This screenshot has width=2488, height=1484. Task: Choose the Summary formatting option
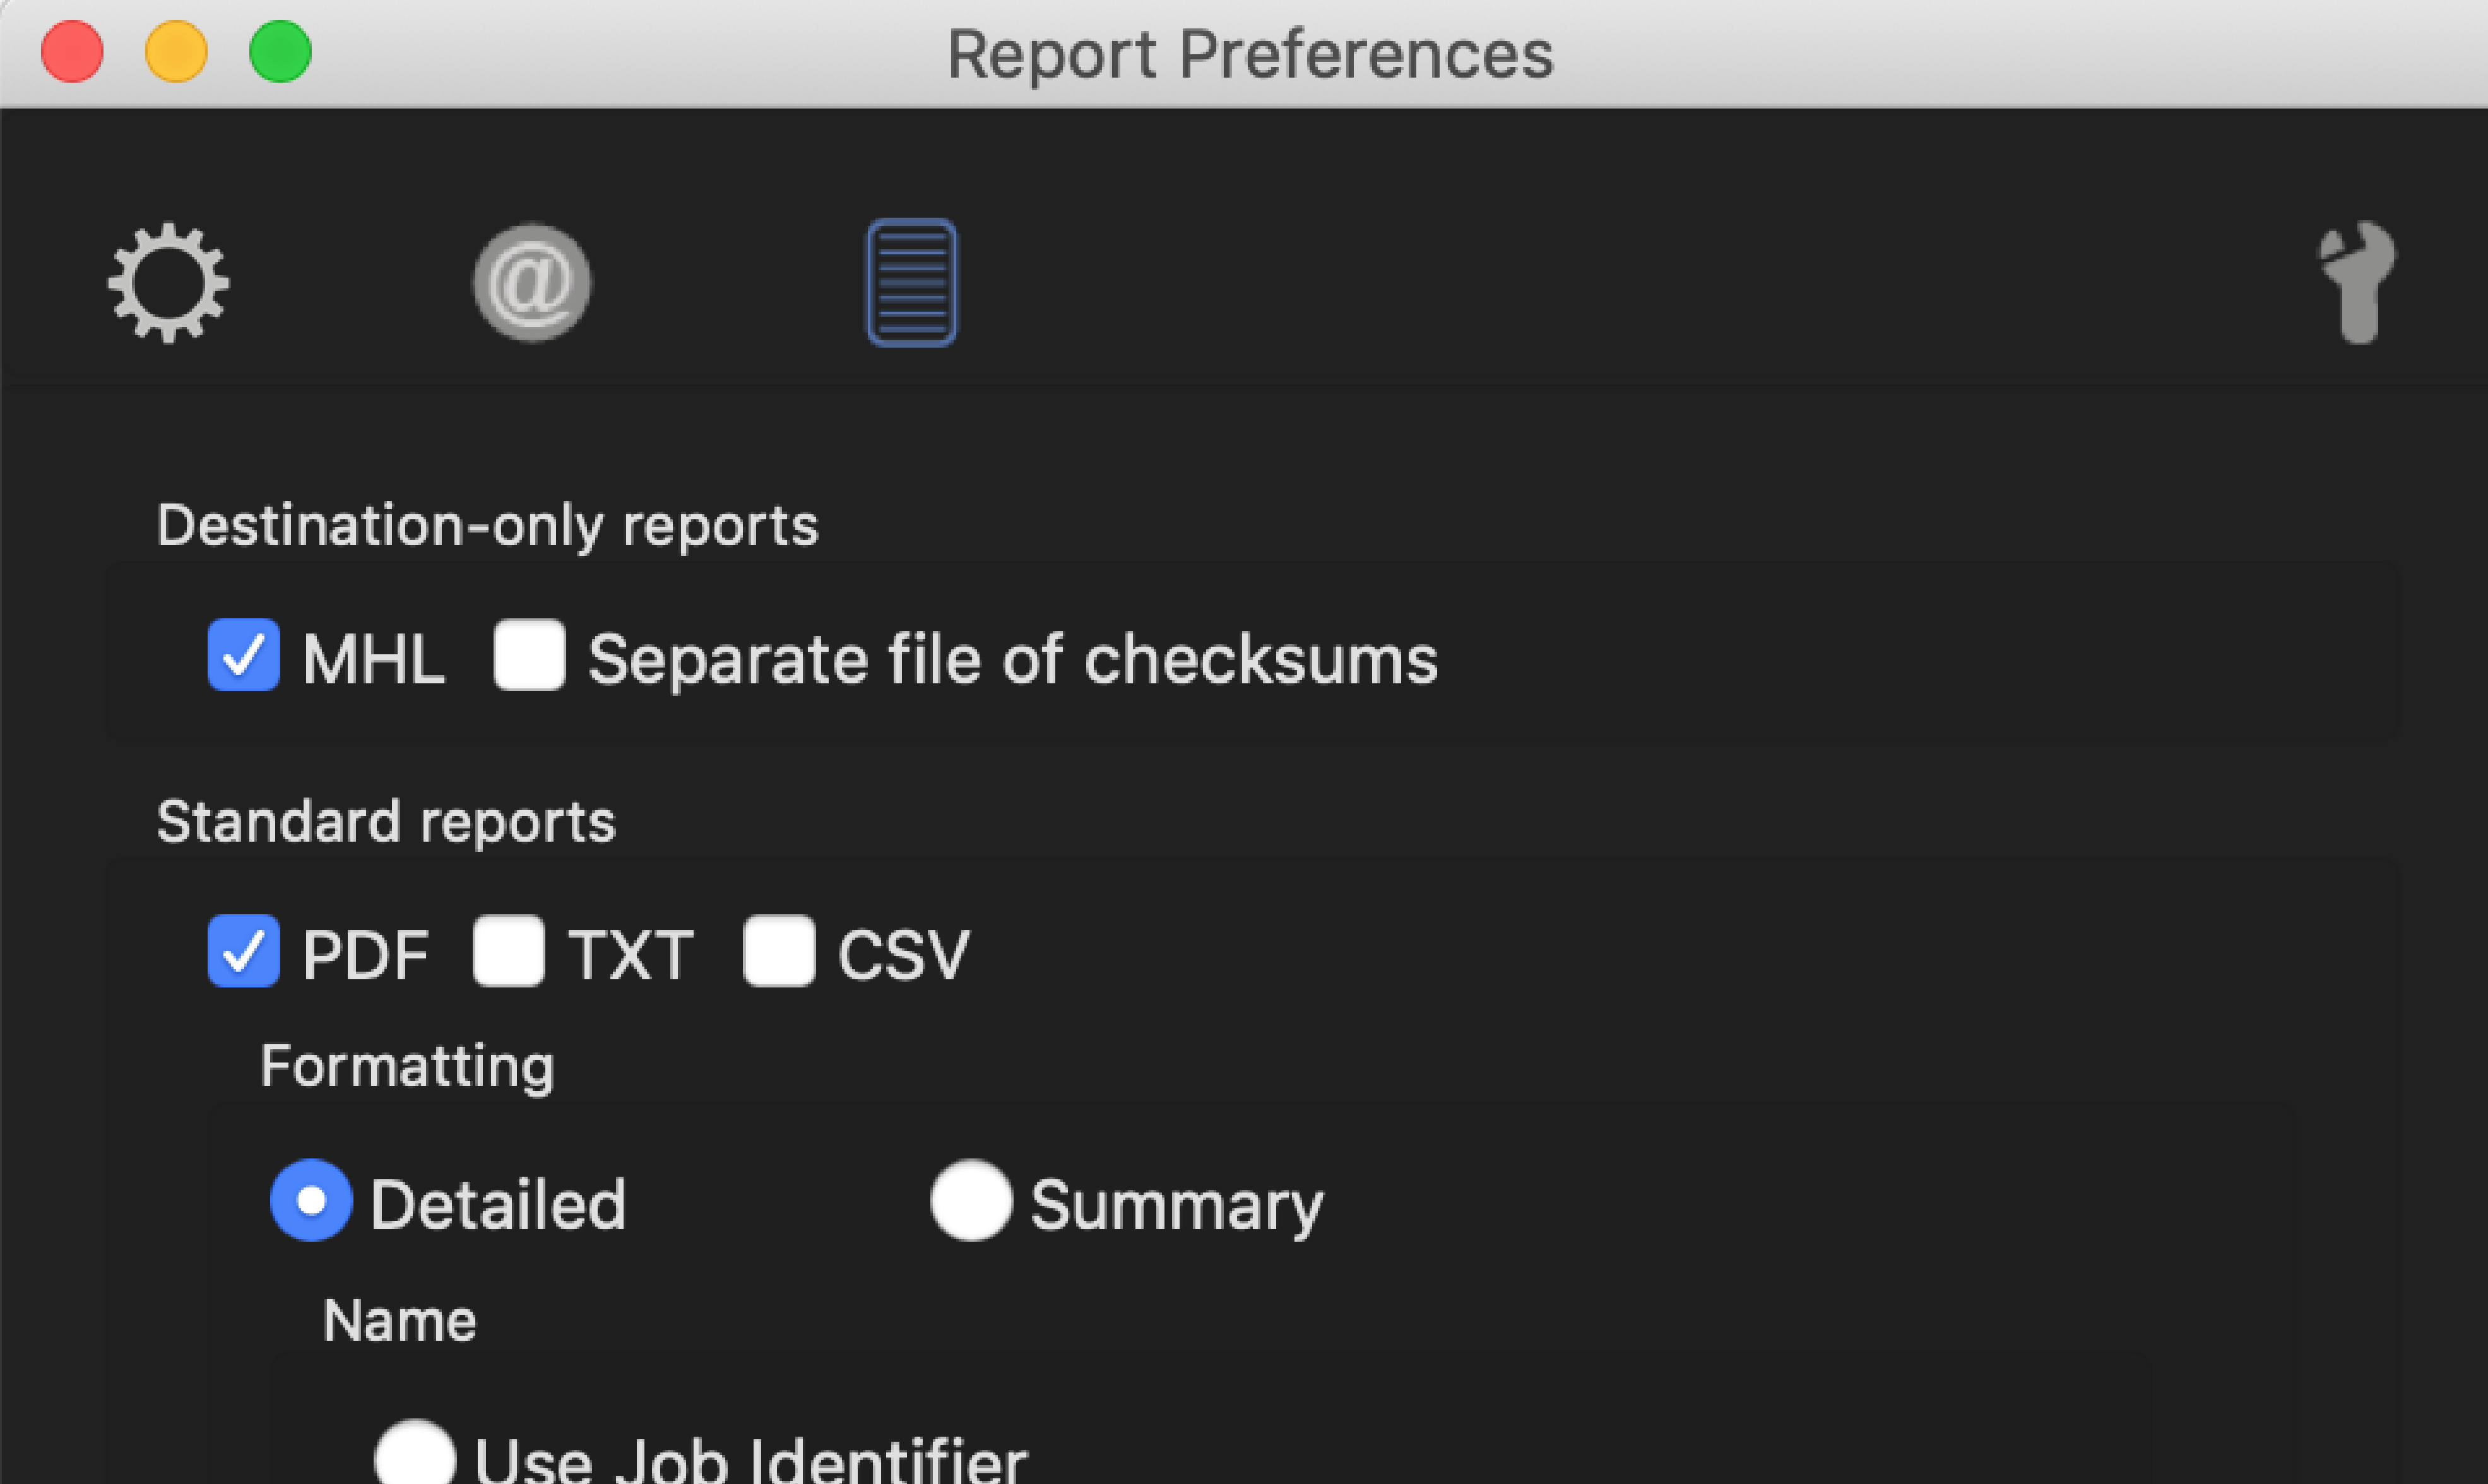click(971, 1200)
